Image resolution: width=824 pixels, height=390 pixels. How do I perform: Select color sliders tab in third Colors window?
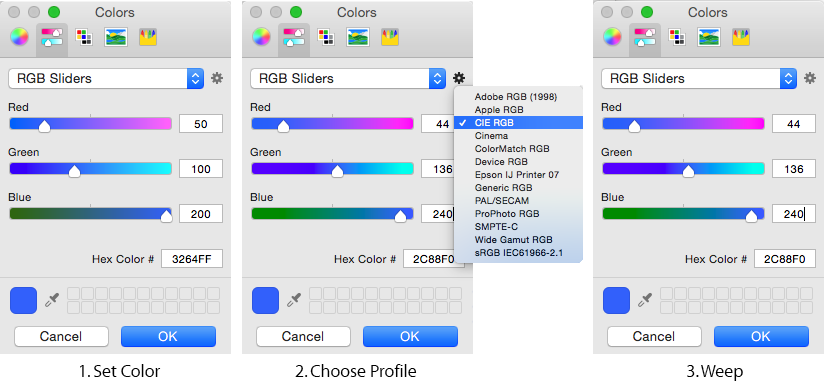645,37
